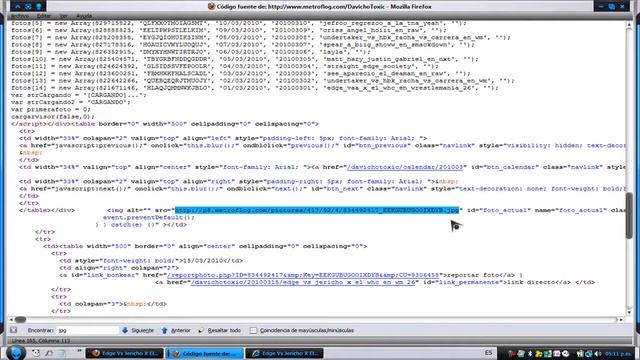640x360 pixels.
Task: Click Resaltar todo button
Action: tap(220, 330)
